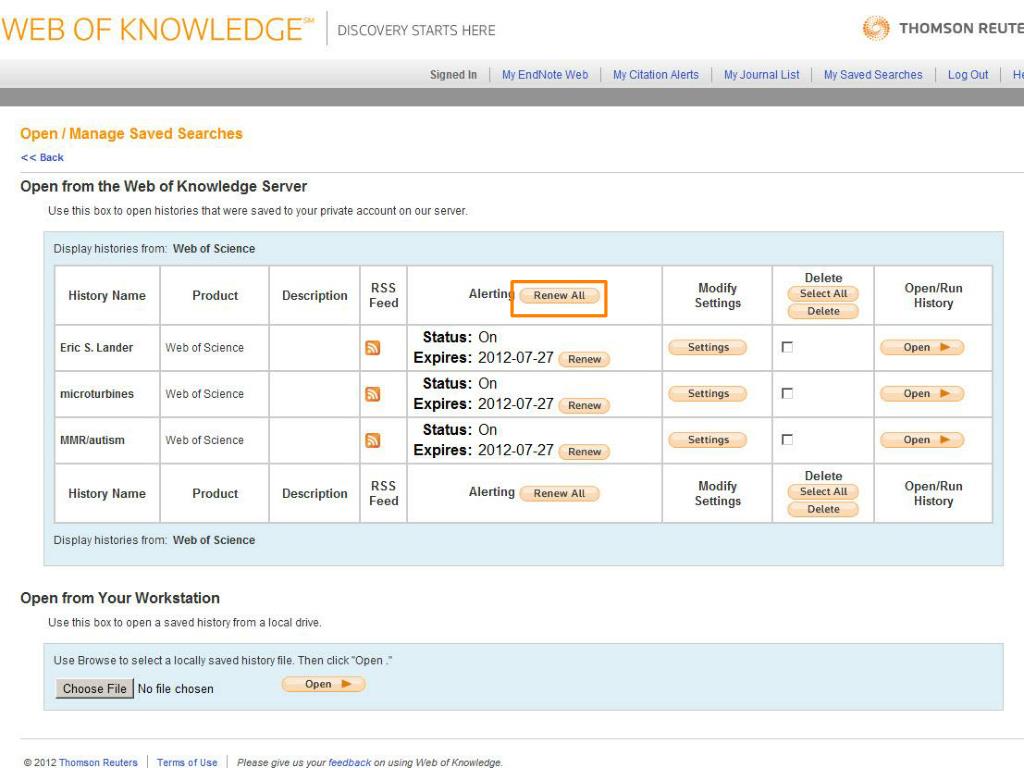This screenshot has height=768, width=1024.
Task: Go back via << Back link
Action: (42, 157)
